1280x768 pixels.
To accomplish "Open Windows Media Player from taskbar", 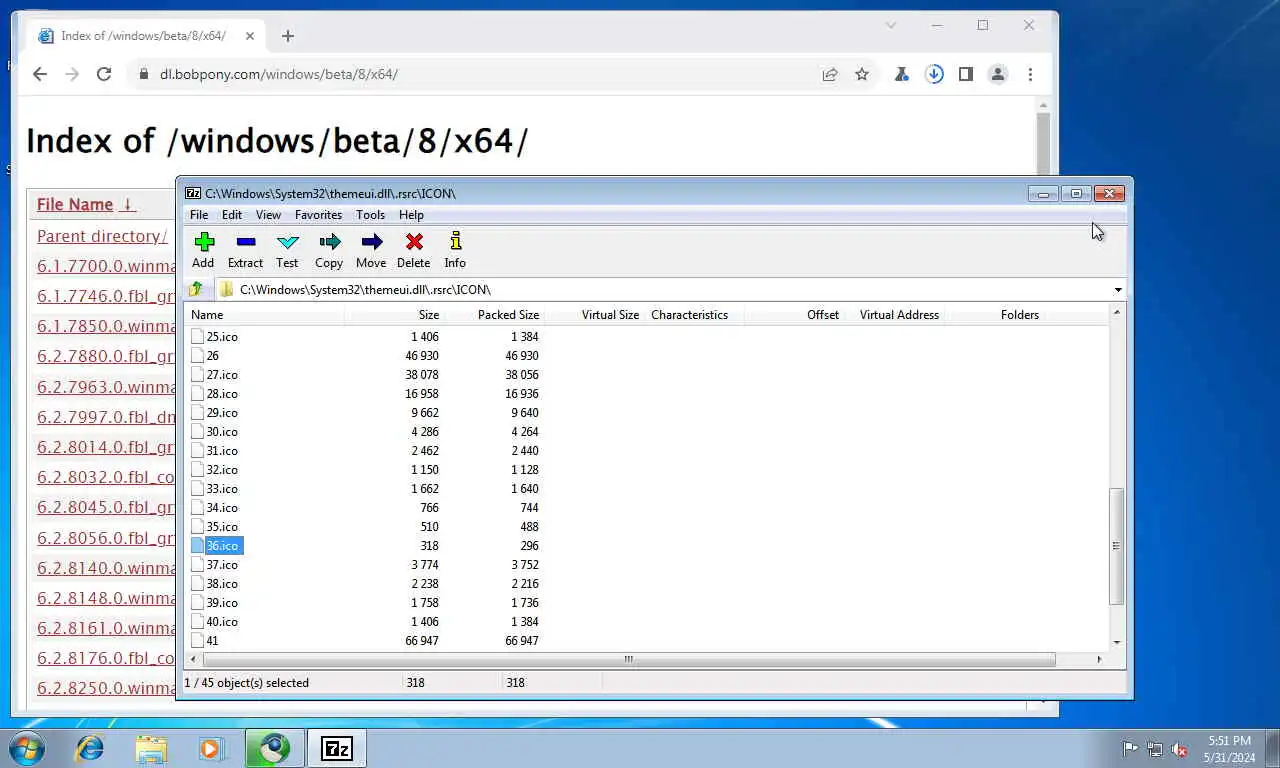I will tap(211, 748).
